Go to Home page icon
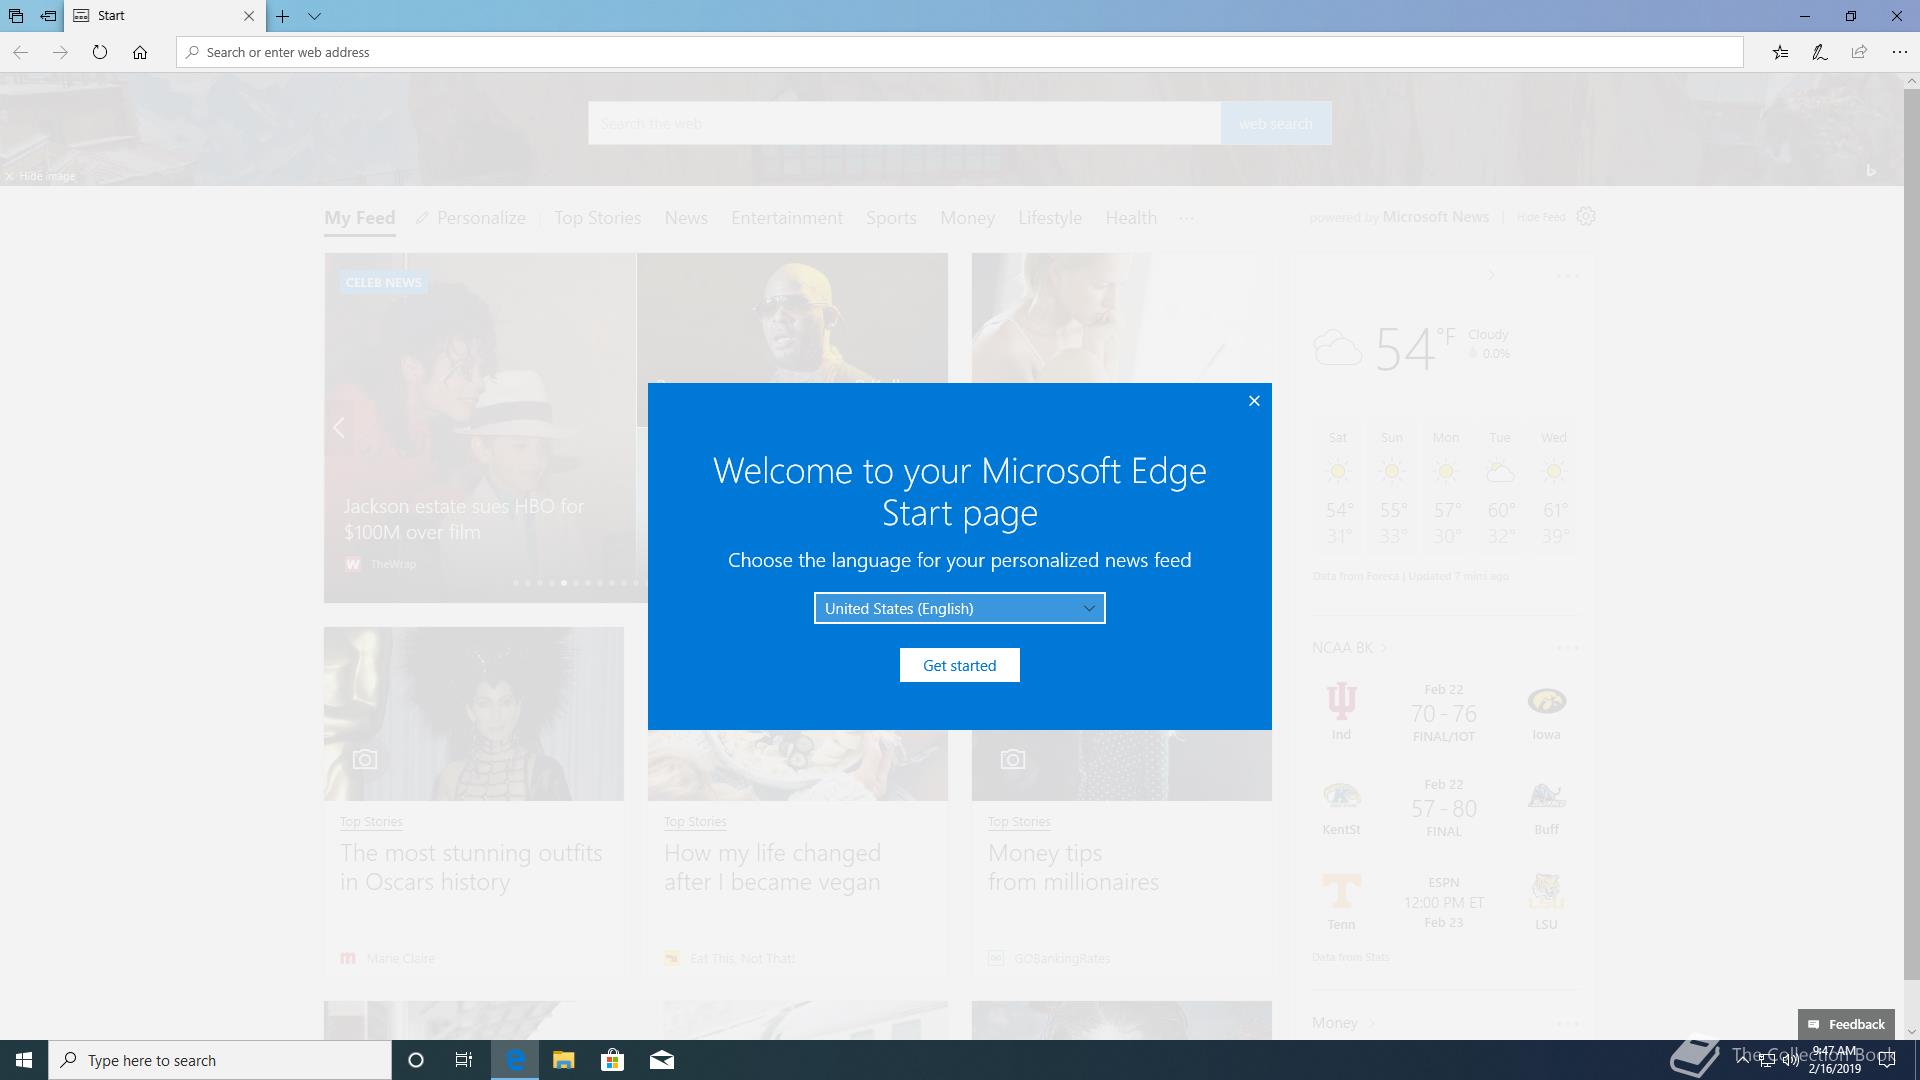The width and height of the screenshot is (1920, 1080). [x=140, y=52]
